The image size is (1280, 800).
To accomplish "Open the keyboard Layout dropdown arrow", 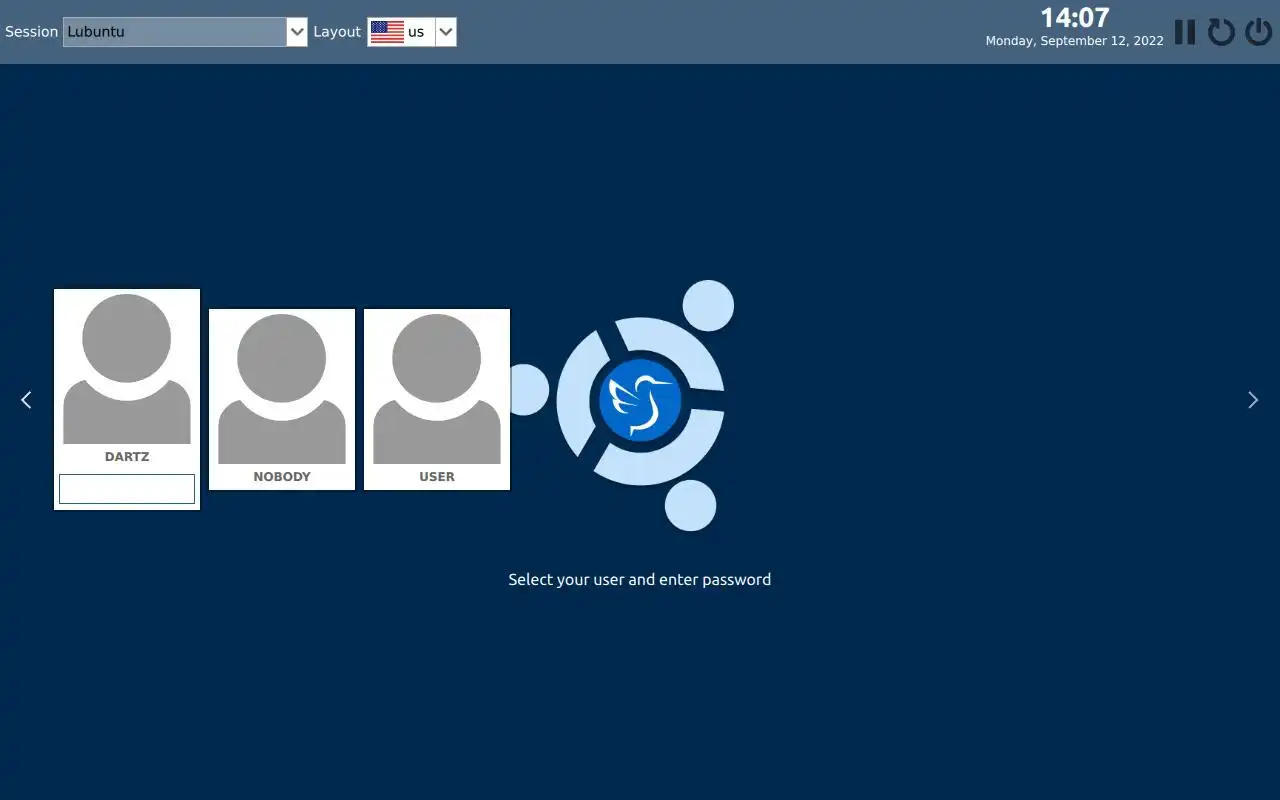I will click(x=446, y=32).
